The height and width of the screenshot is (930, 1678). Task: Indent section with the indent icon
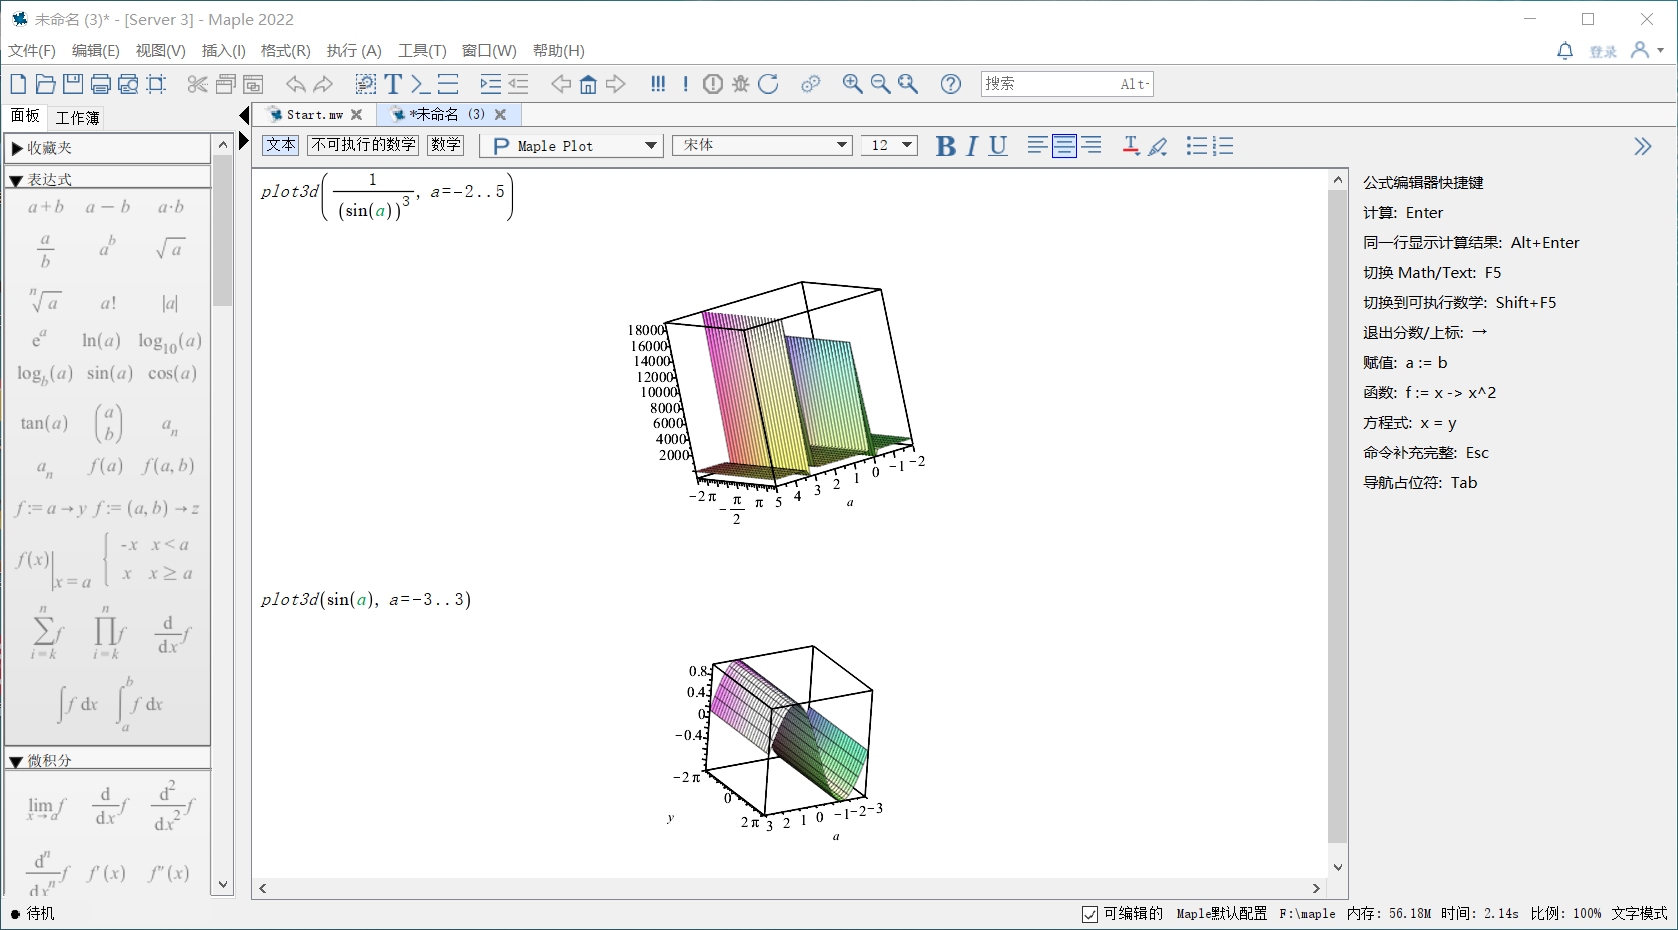490,84
